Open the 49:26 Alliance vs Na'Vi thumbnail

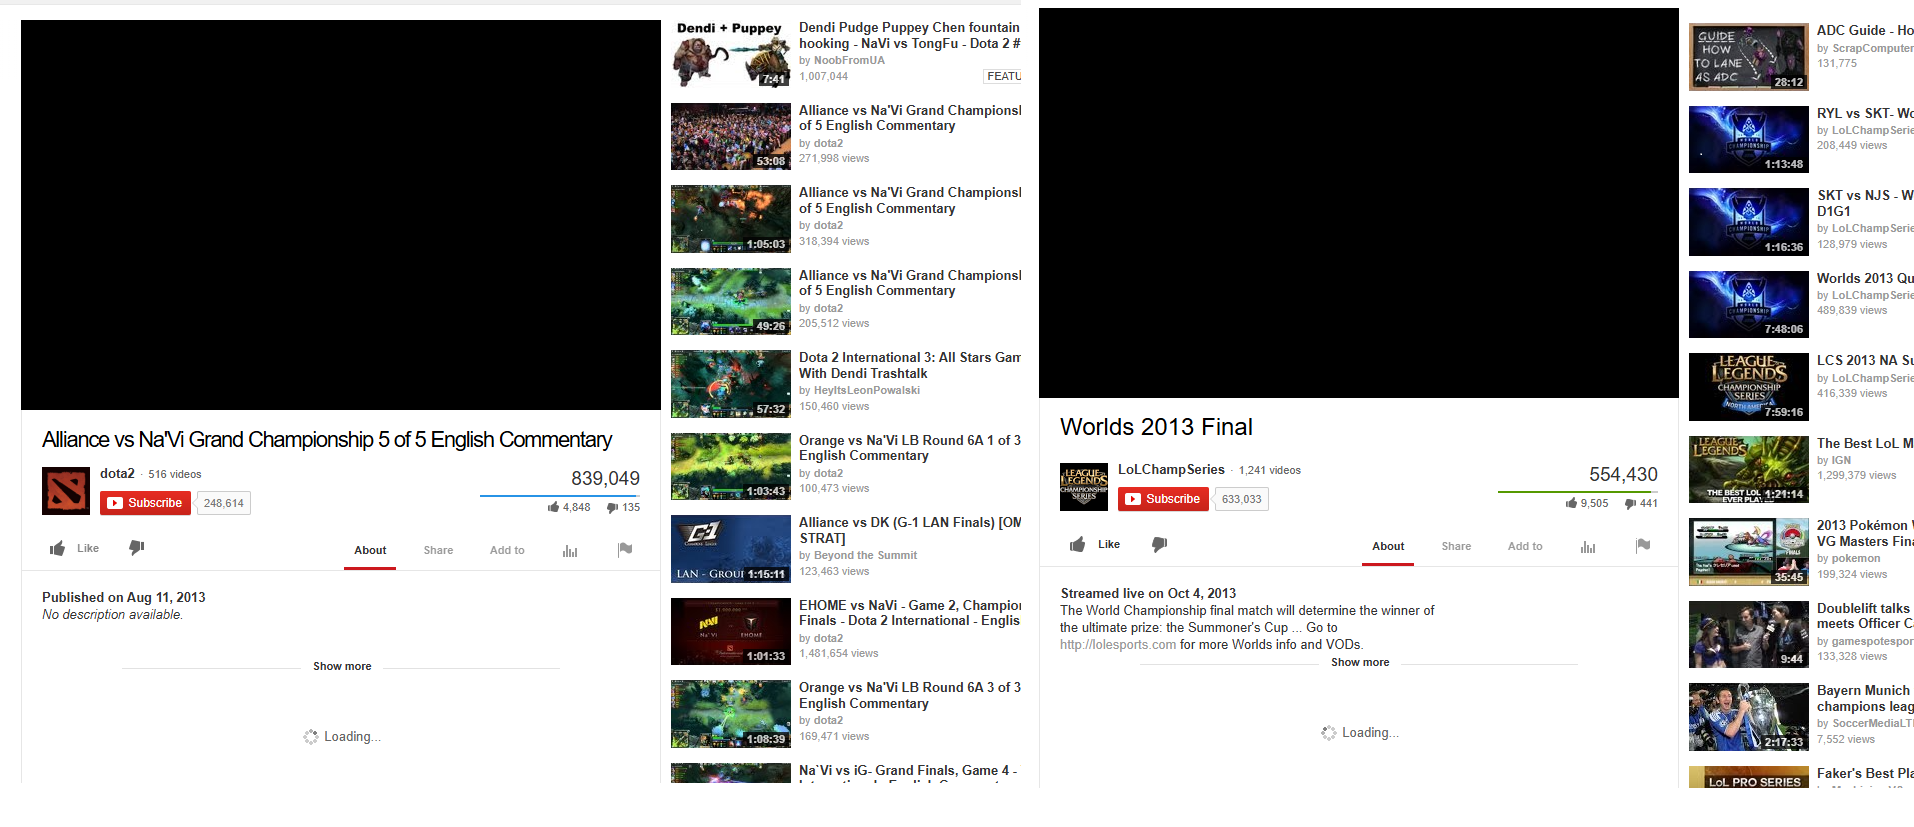pos(731,301)
